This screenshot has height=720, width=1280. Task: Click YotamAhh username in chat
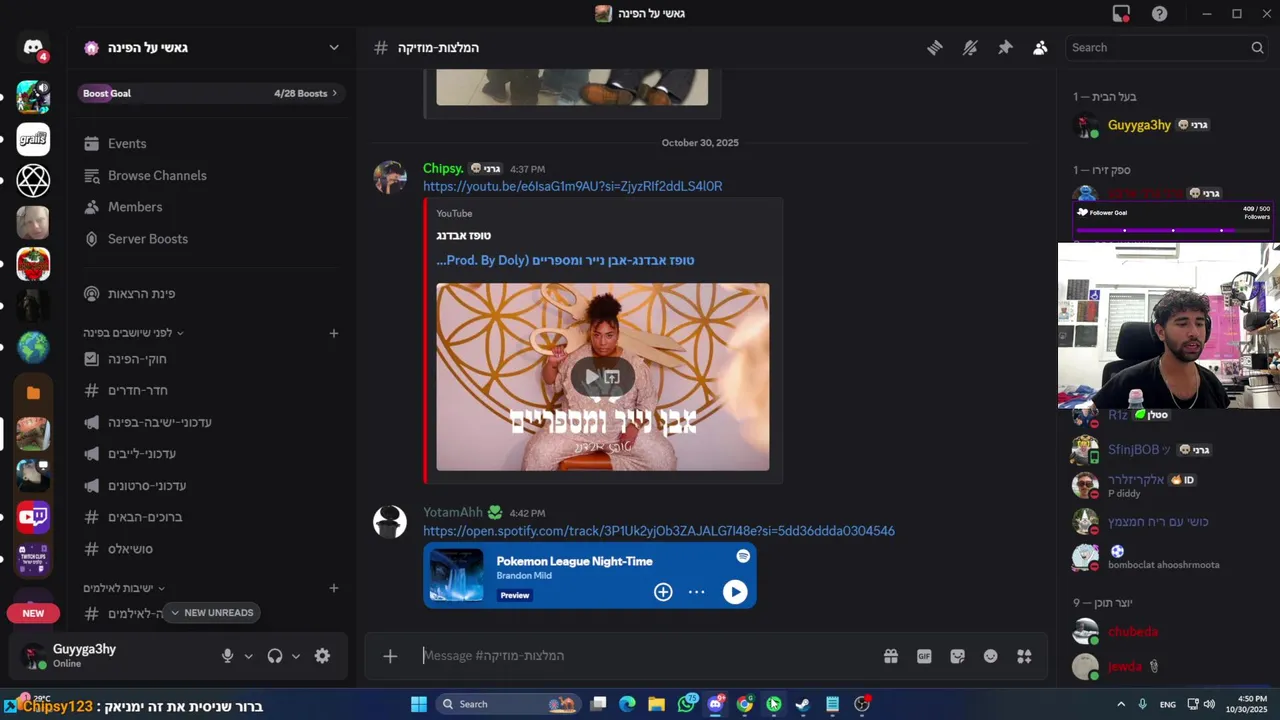[x=453, y=512]
